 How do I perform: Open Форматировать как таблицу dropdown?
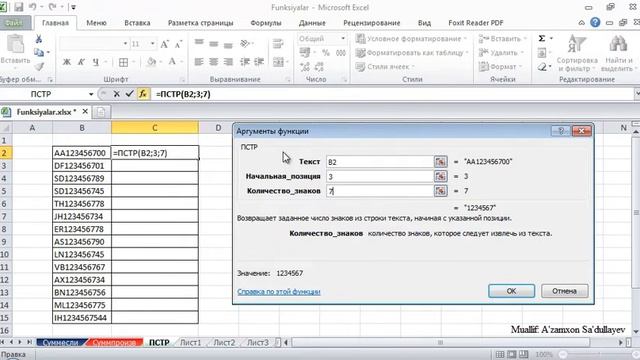pos(412,53)
